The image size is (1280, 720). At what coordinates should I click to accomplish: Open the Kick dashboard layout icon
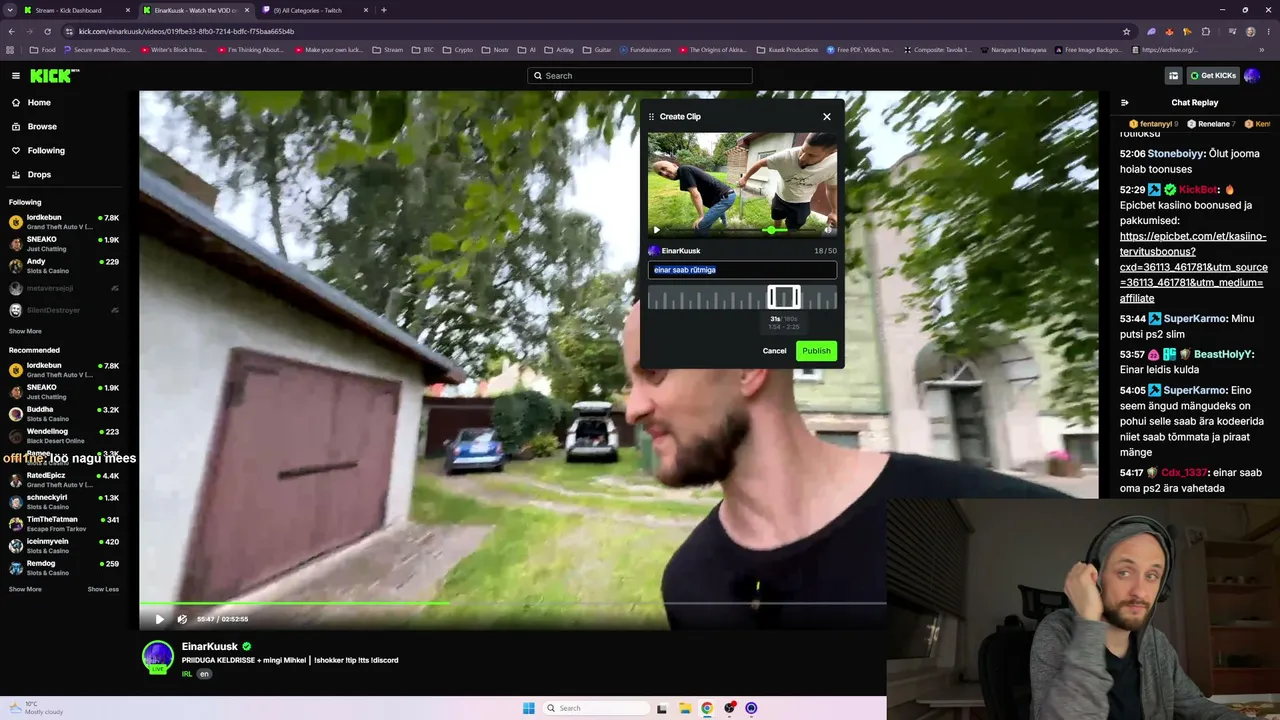tap(1174, 76)
